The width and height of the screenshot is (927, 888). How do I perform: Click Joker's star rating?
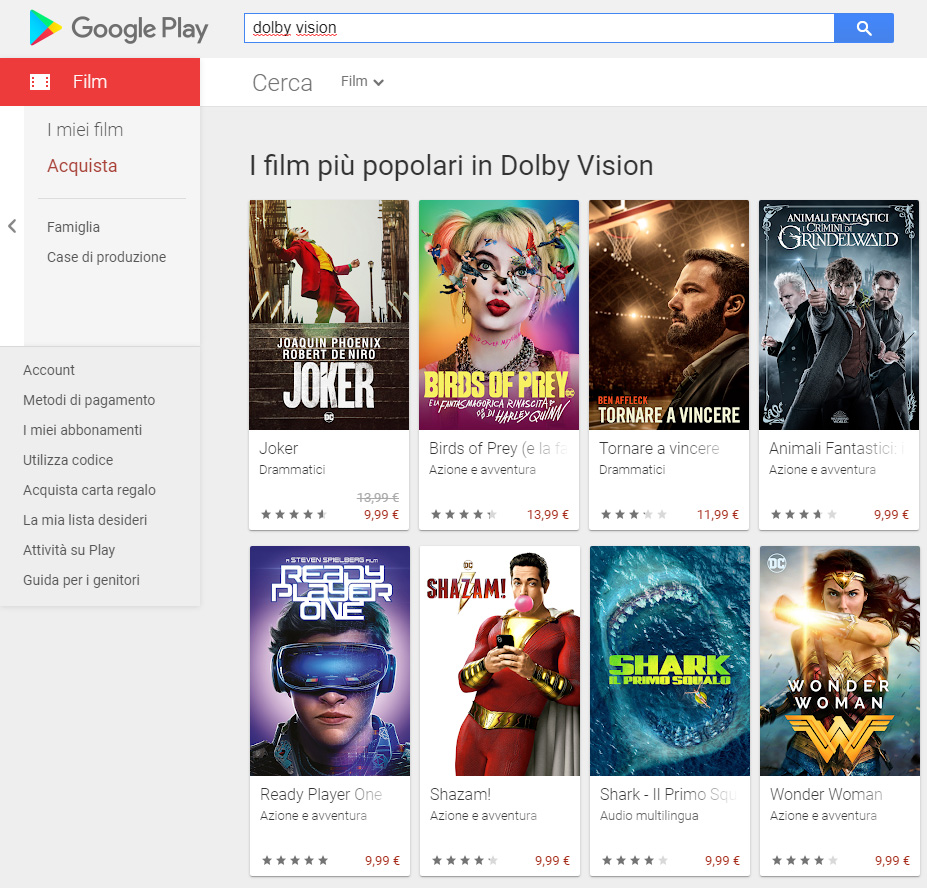(294, 514)
